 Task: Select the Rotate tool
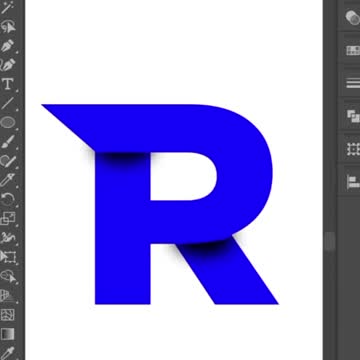click(7, 199)
